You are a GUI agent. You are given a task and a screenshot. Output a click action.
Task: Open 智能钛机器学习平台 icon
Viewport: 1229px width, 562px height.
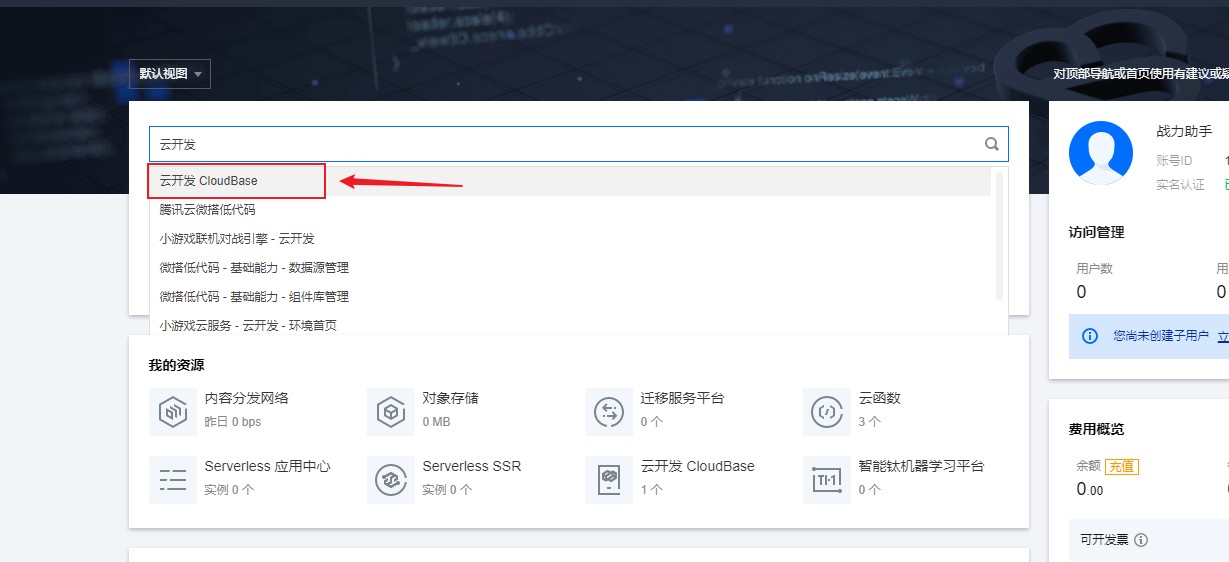827,480
